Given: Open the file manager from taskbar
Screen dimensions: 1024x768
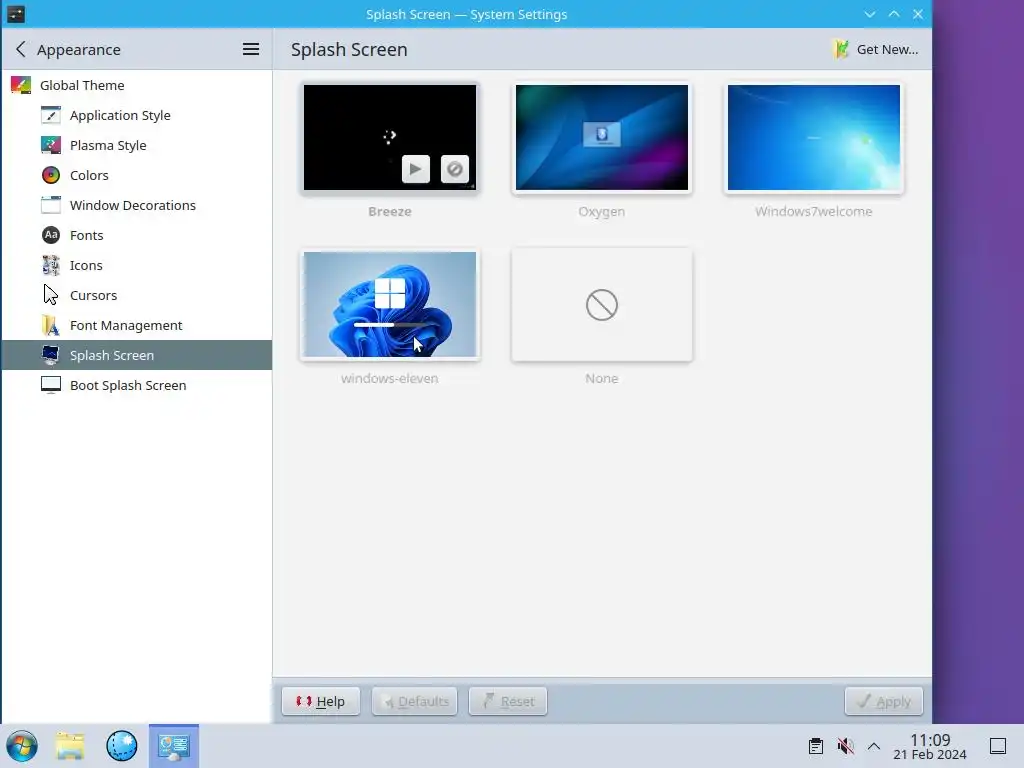Looking at the screenshot, I should 70,746.
